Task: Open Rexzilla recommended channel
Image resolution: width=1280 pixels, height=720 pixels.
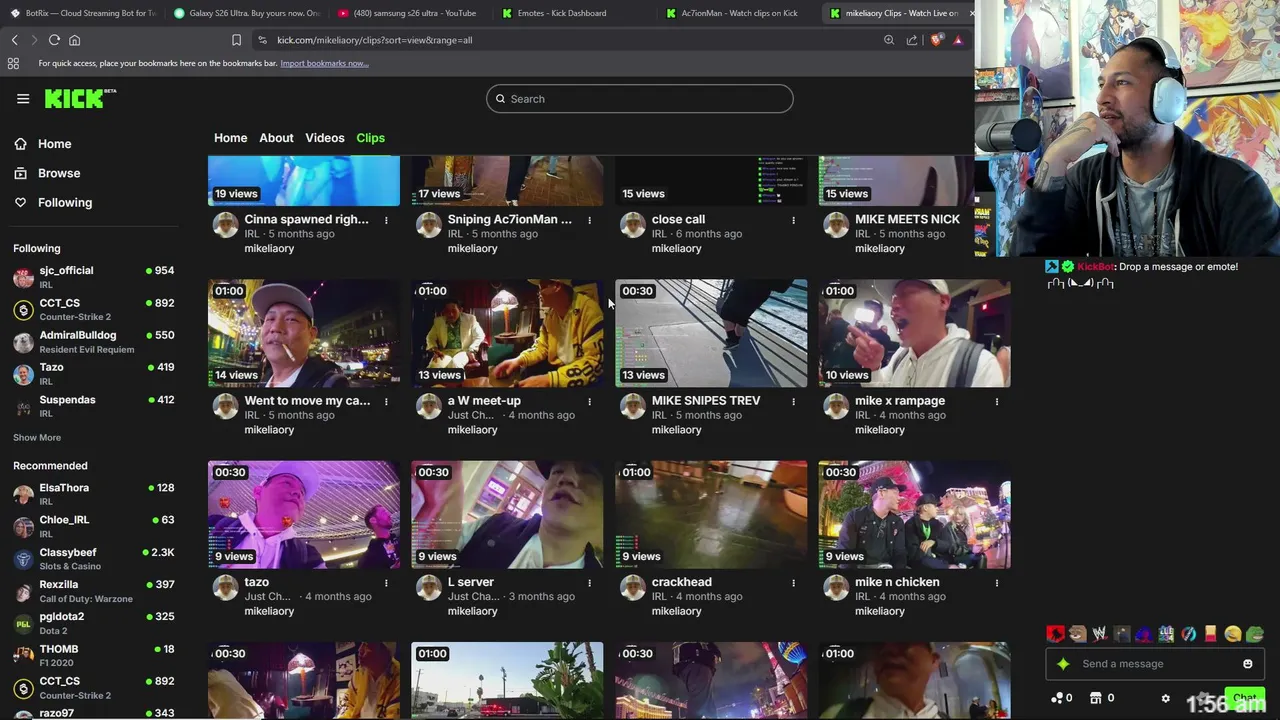Action: tap(94, 591)
